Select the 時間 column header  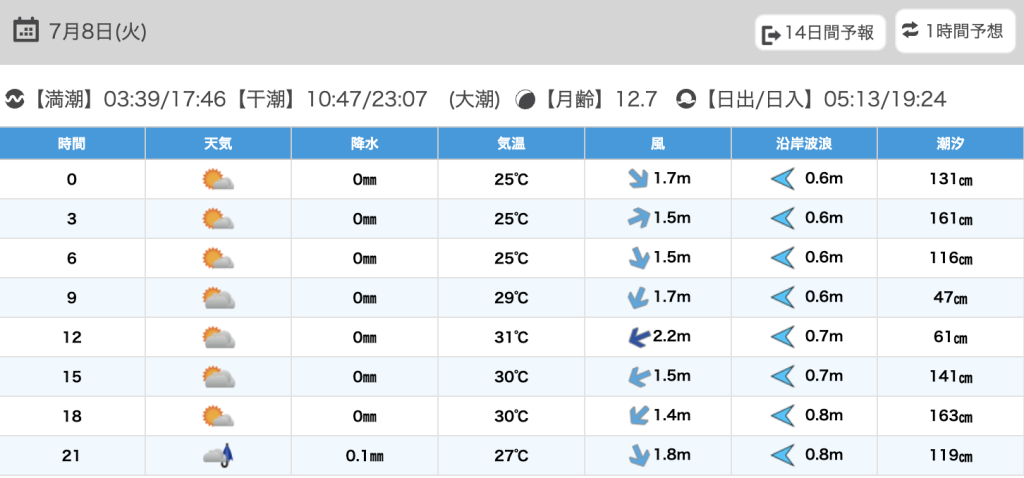72,144
